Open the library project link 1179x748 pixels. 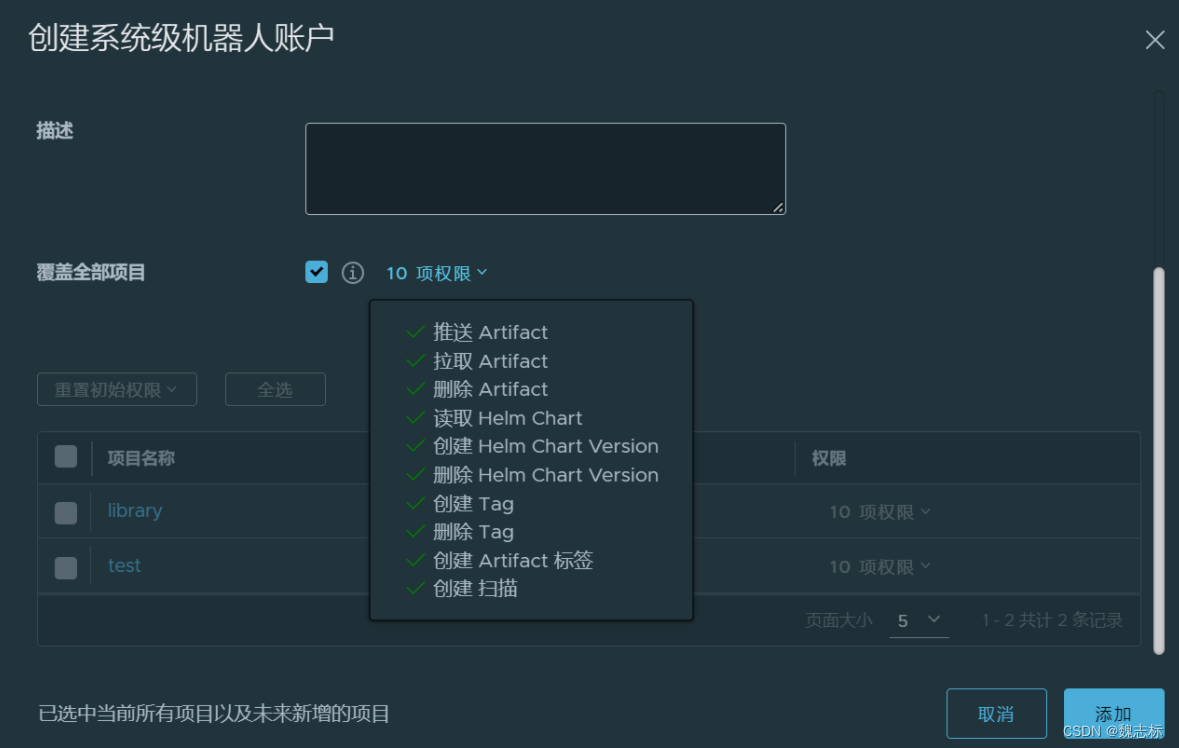tap(134, 511)
